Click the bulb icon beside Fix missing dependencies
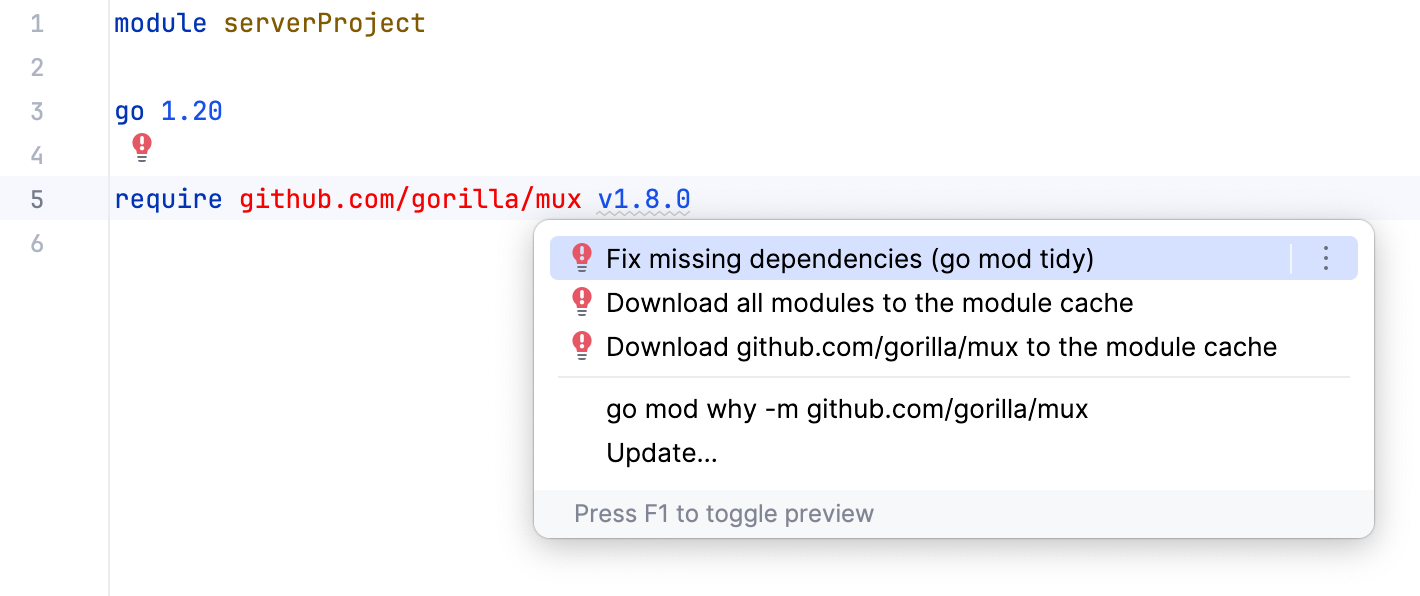The image size is (1420, 596). tap(581, 258)
